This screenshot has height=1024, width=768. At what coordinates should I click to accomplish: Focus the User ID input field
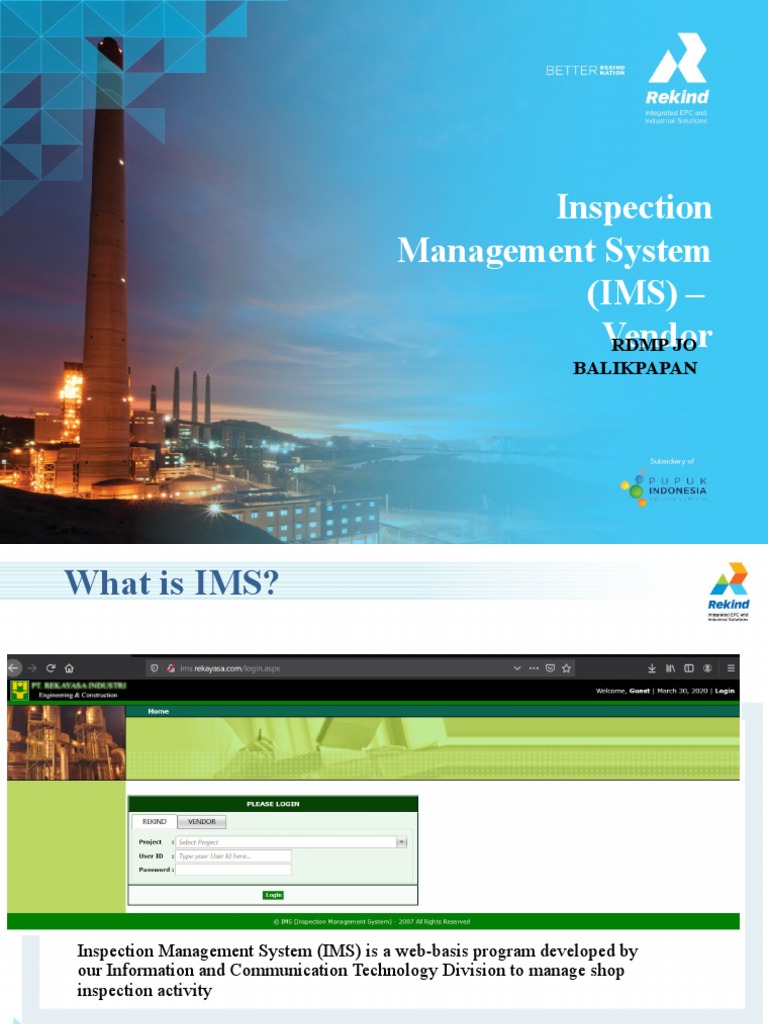pos(233,856)
